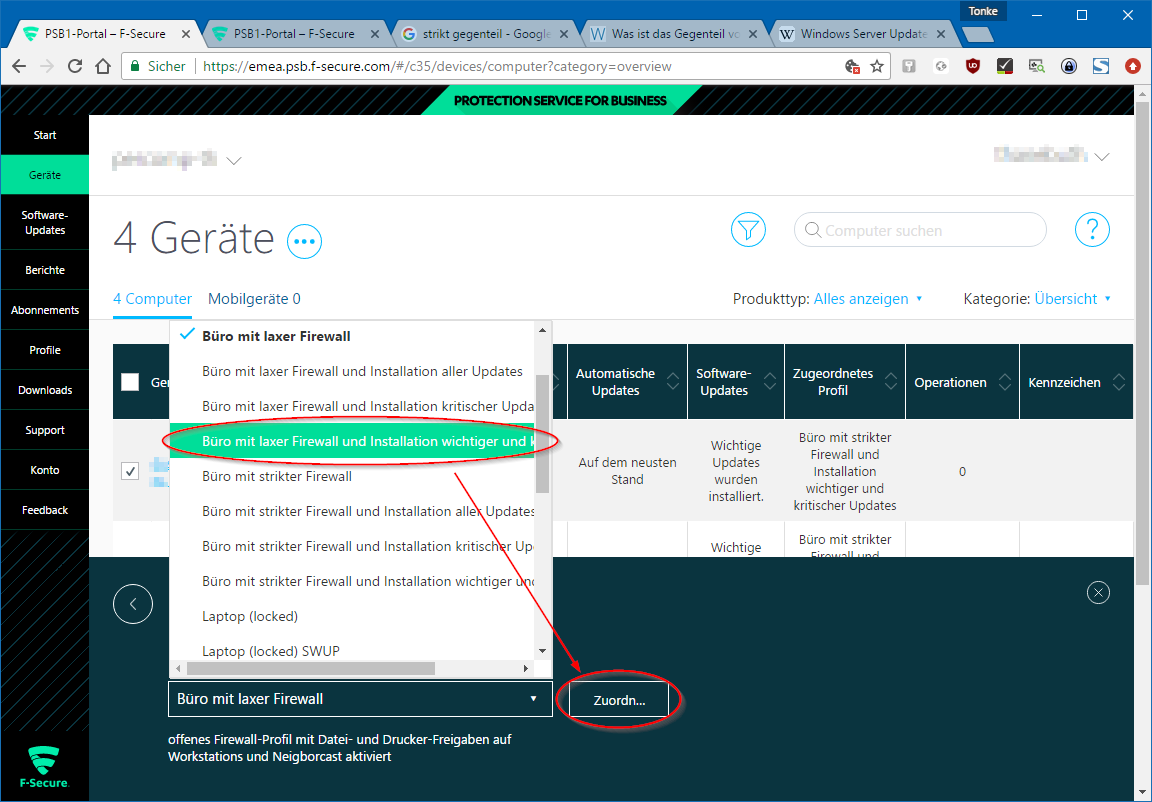Select the 'Laptop (locked) SWUP' profile option
The width and height of the screenshot is (1152, 802).
[x=352, y=651]
